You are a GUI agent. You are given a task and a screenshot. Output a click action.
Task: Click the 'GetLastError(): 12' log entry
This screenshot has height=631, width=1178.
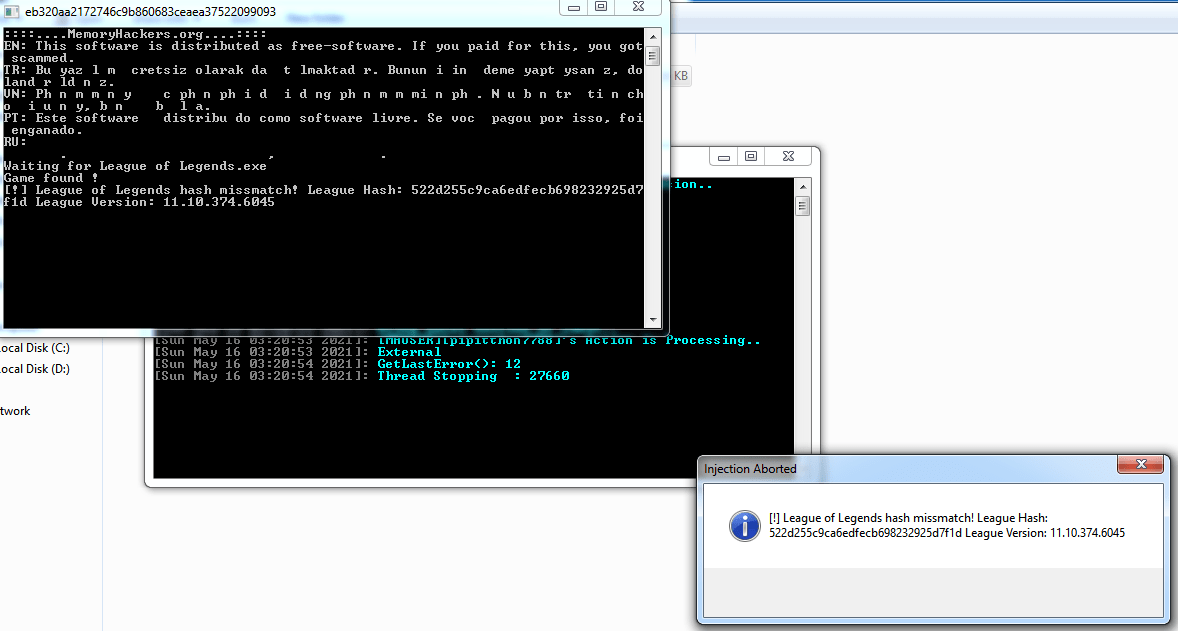pyautogui.click(x=449, y=364)
